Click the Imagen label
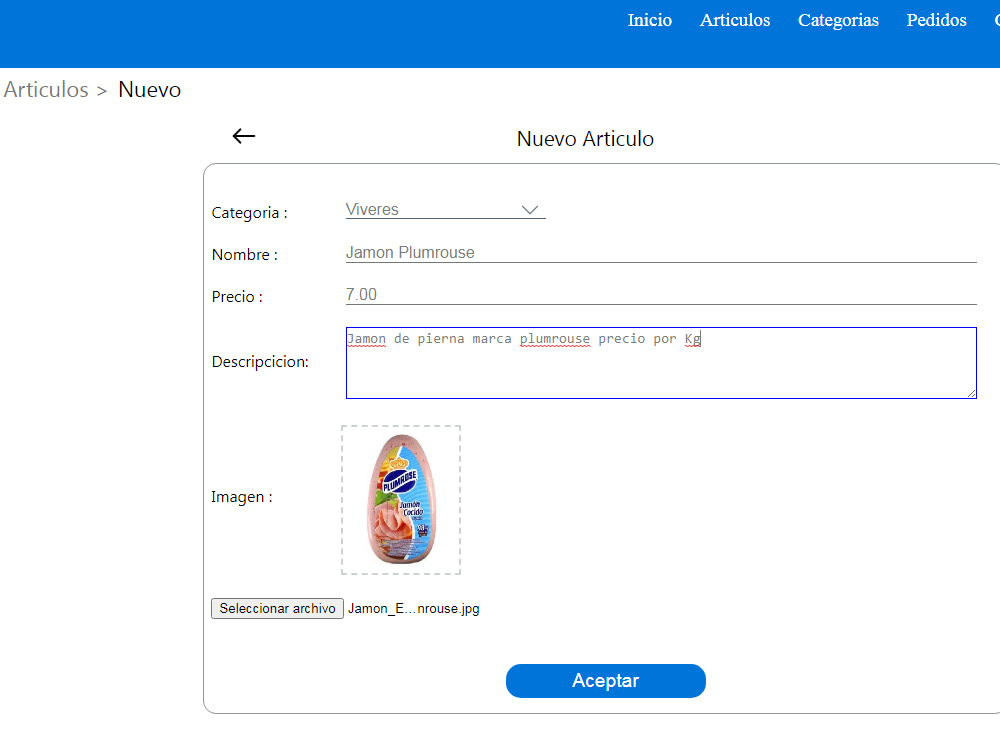This screenshot has width=1000, height=750. tap(242, 497)
